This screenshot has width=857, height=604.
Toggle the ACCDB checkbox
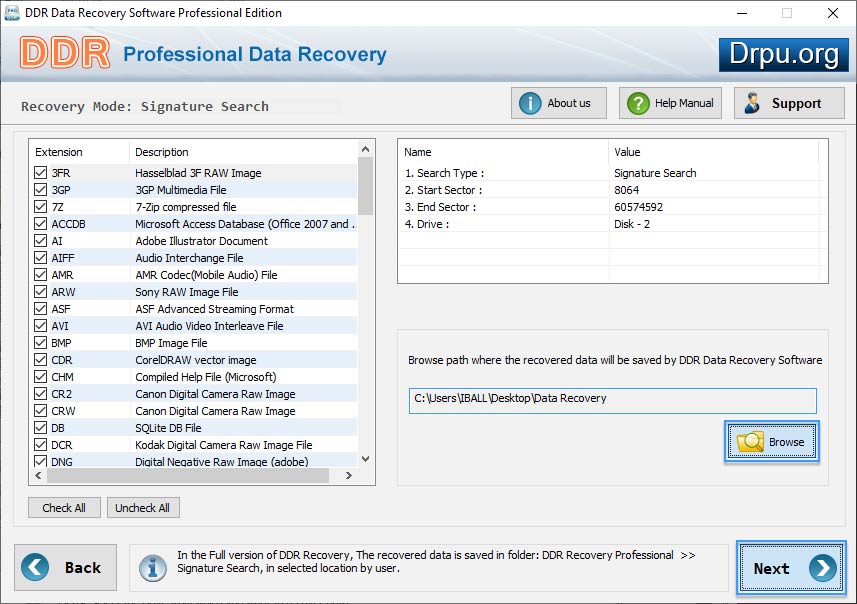click(40, 224)
